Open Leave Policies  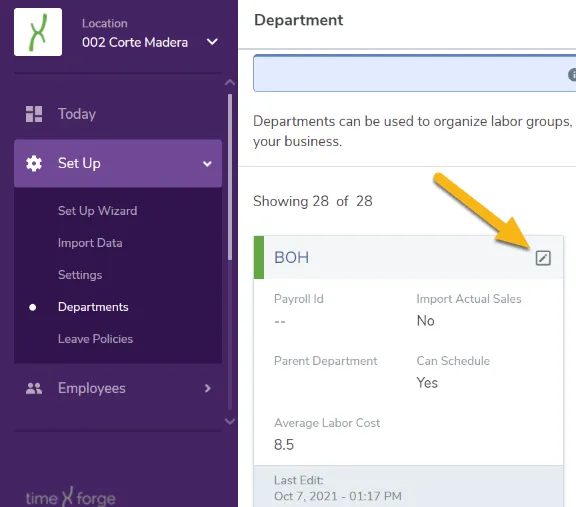coord(96,339)
